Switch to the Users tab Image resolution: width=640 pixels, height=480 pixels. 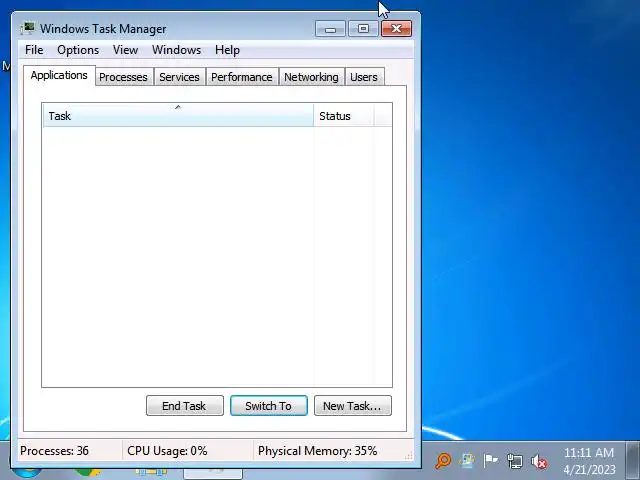[364, 77]
